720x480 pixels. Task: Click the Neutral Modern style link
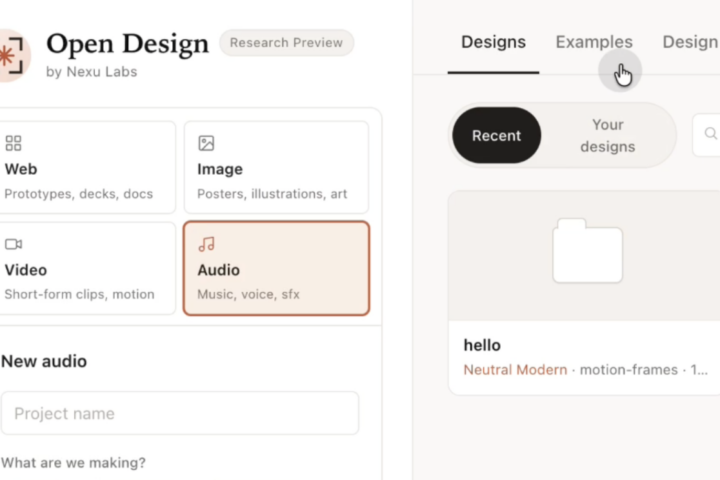pos(515,370)
